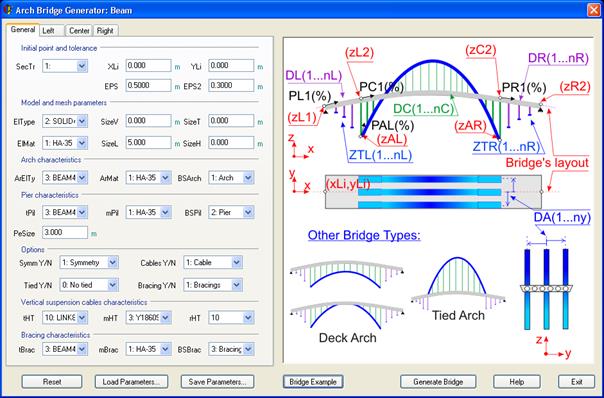The height and width of the screenshot is (398, 604).
Task: Click the SizeH input field
Action: click(231, 143)
